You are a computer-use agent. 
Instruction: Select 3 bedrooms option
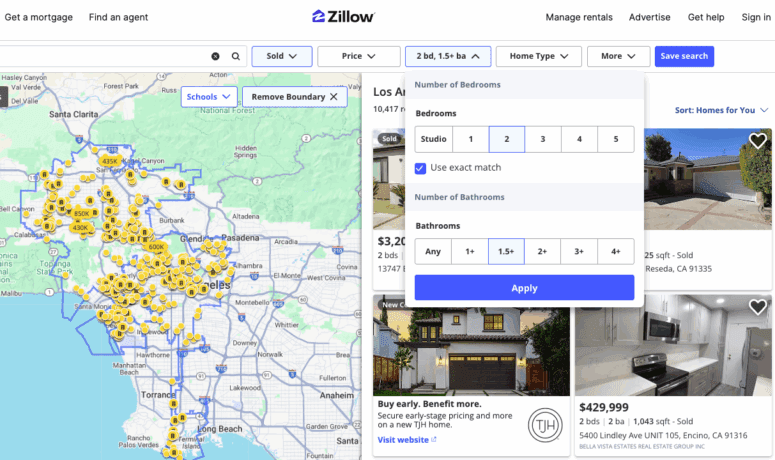click(543, 140)
